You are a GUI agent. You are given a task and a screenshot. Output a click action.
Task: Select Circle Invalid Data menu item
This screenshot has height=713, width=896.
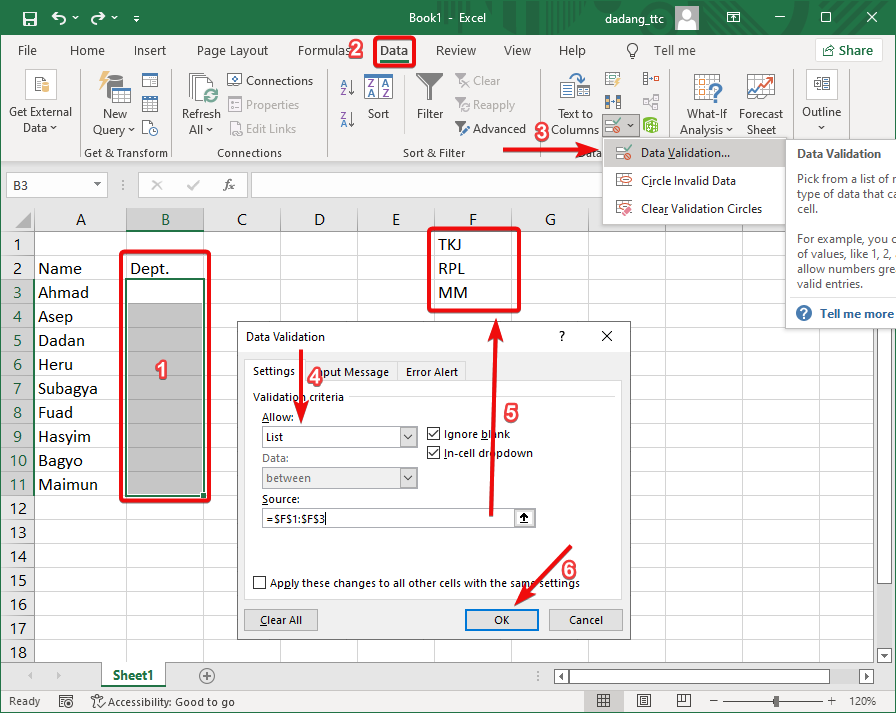click(688, 181)
